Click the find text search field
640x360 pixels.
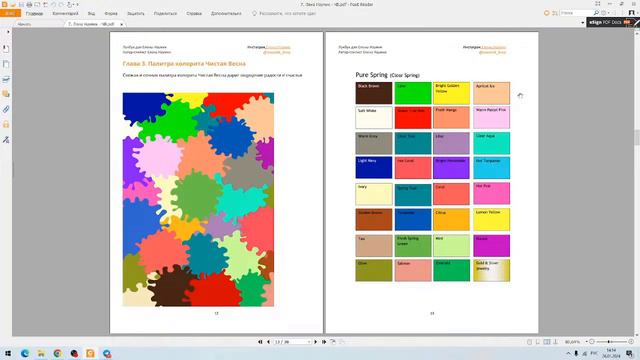(x=576, y=13)
